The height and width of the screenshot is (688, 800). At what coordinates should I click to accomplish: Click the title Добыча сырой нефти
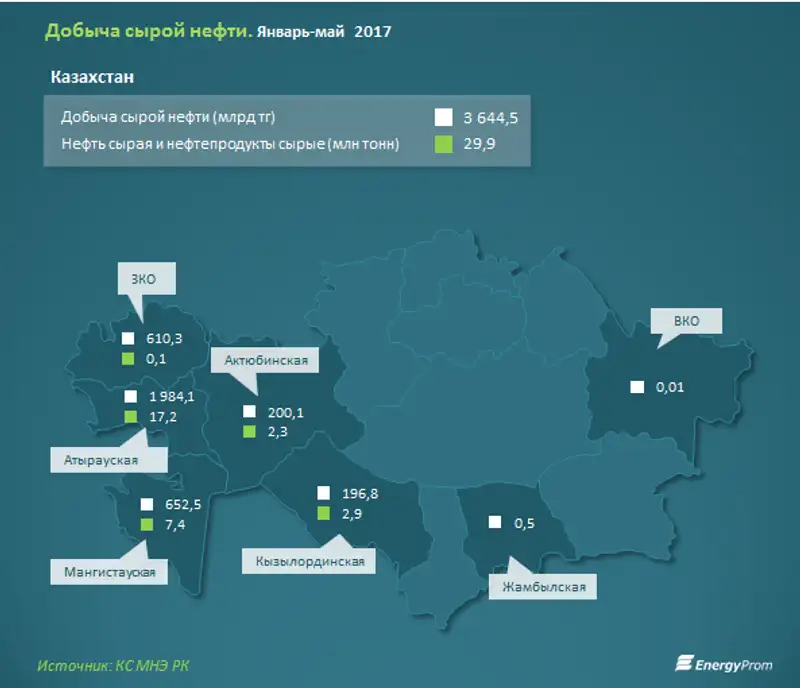coord(145,32)
